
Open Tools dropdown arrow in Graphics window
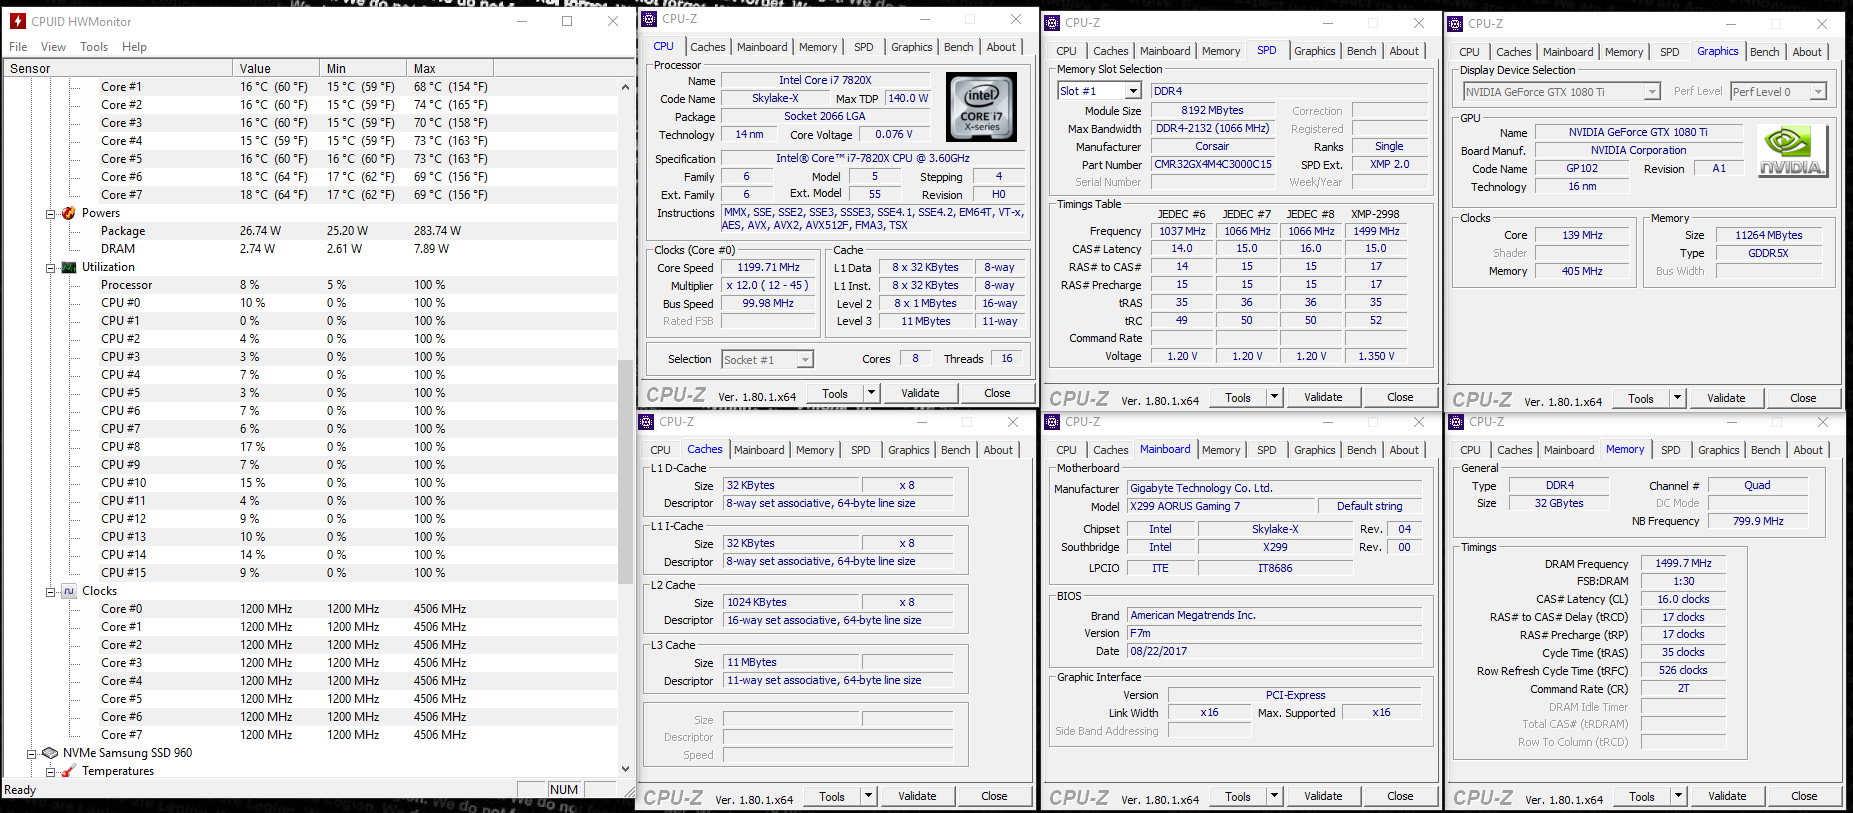pyautogui.click(x=1677, y=398)
